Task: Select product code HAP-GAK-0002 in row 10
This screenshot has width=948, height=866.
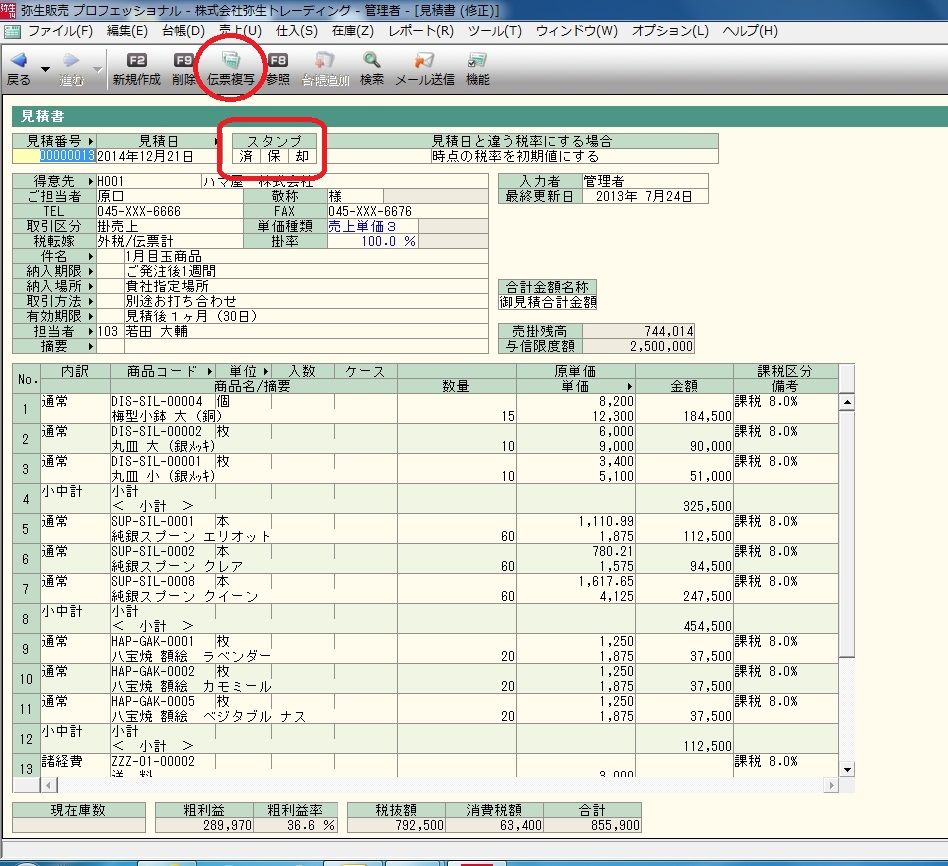Action: pyautogui.click(x=153, y=671)
